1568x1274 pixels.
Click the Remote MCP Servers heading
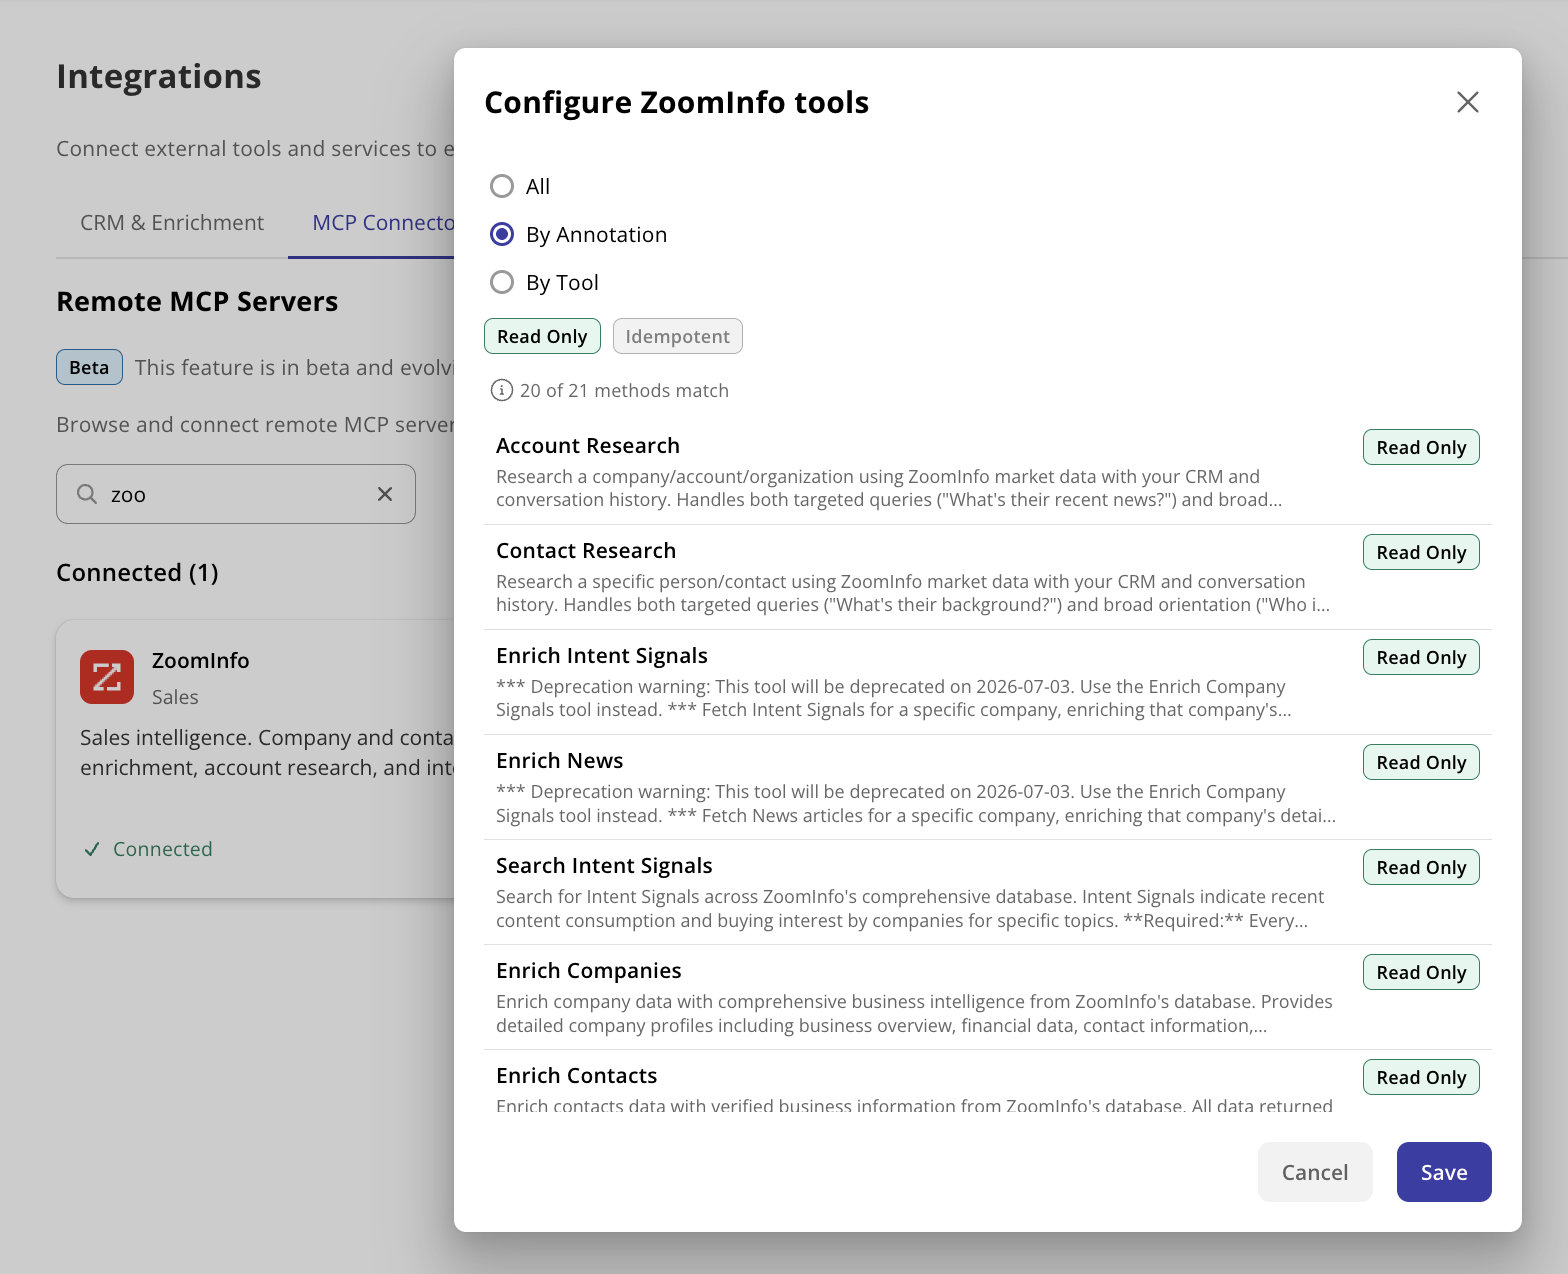tap(197, 301)
